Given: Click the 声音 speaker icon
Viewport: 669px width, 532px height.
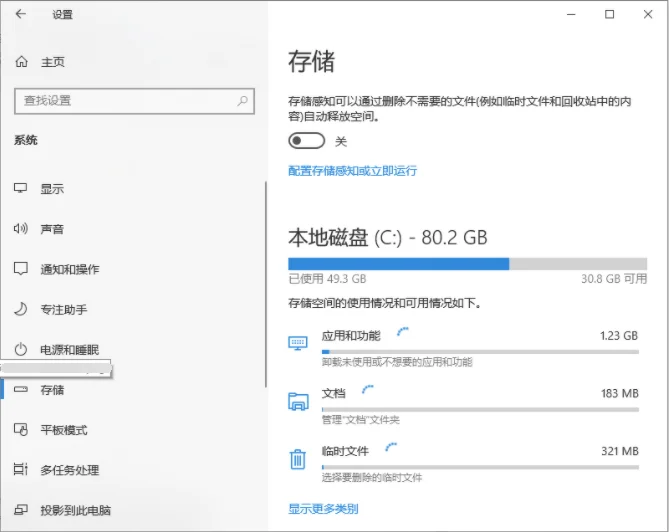Looking at the screenshot, I should pos(21,229).
